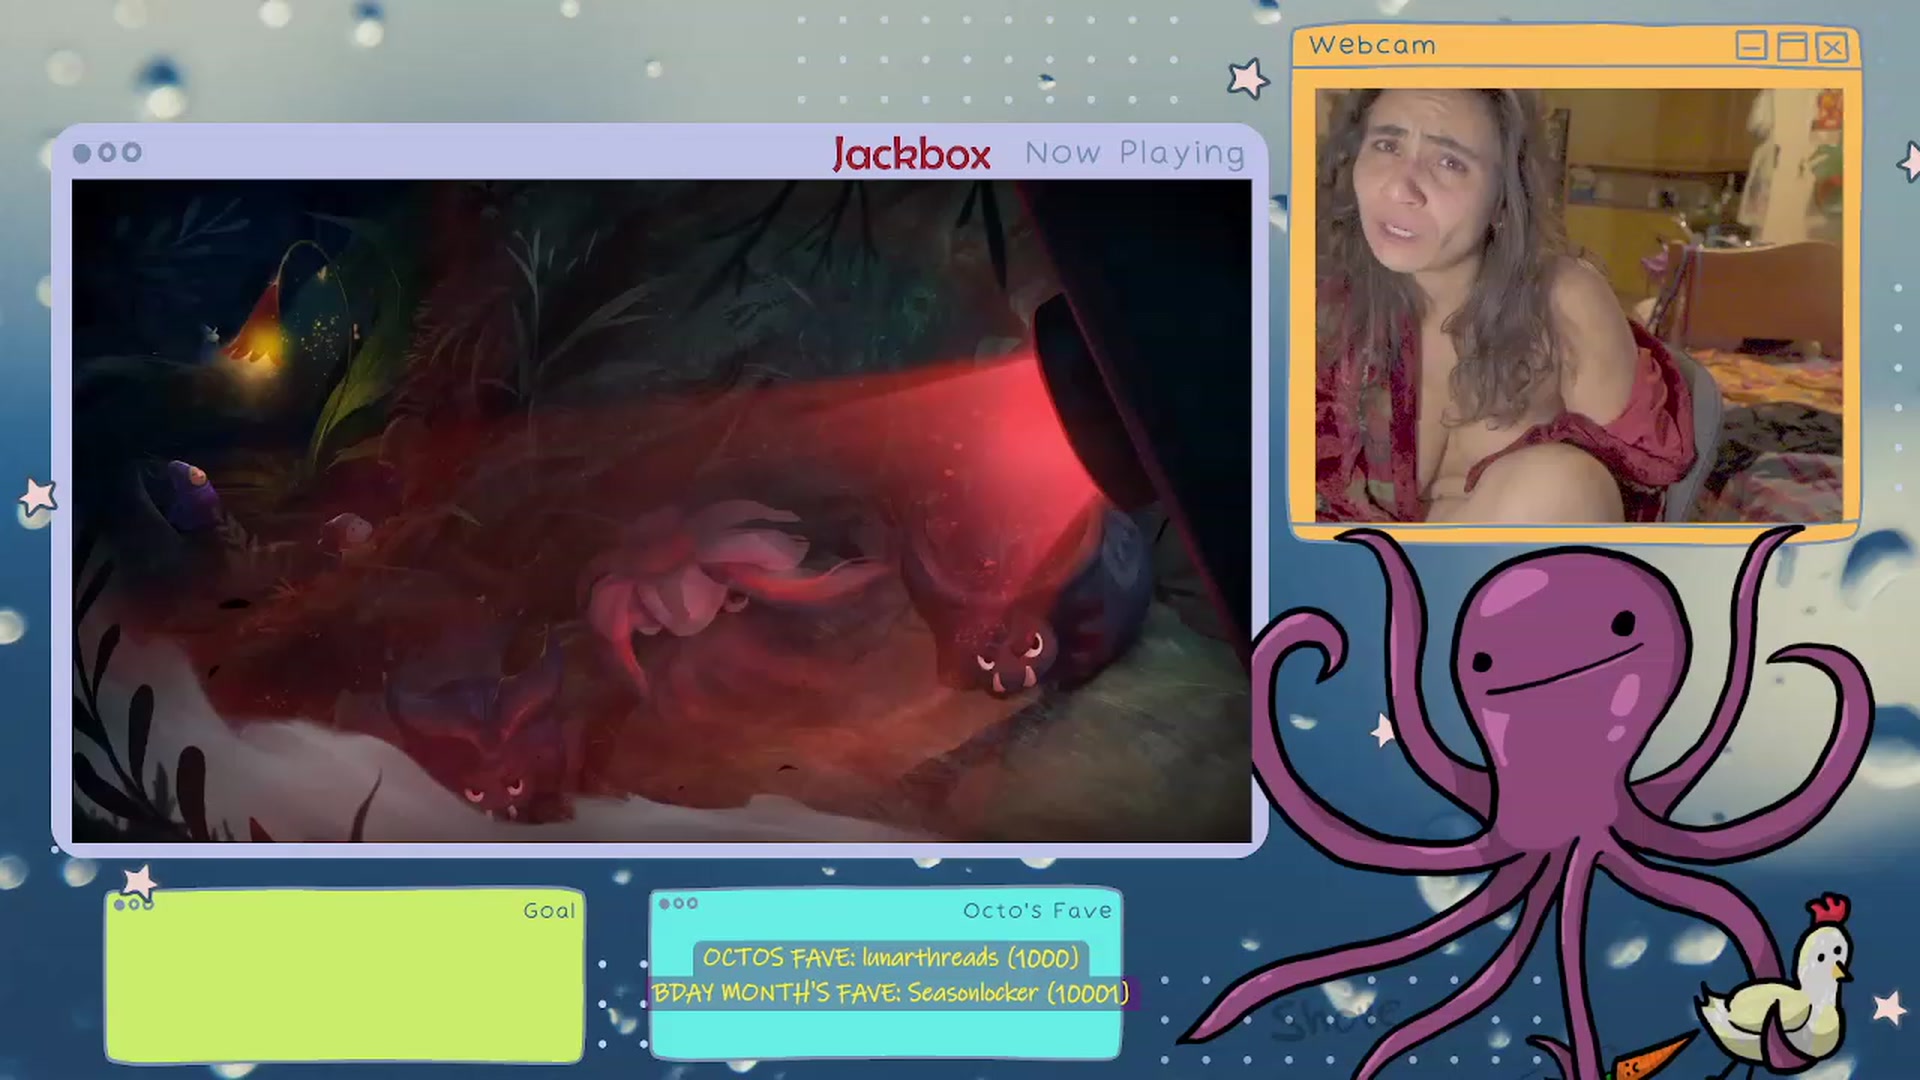This screenshot has height=1080, width=1920.
Task: Click the Webcam title text
Action: coord(1372,45)
